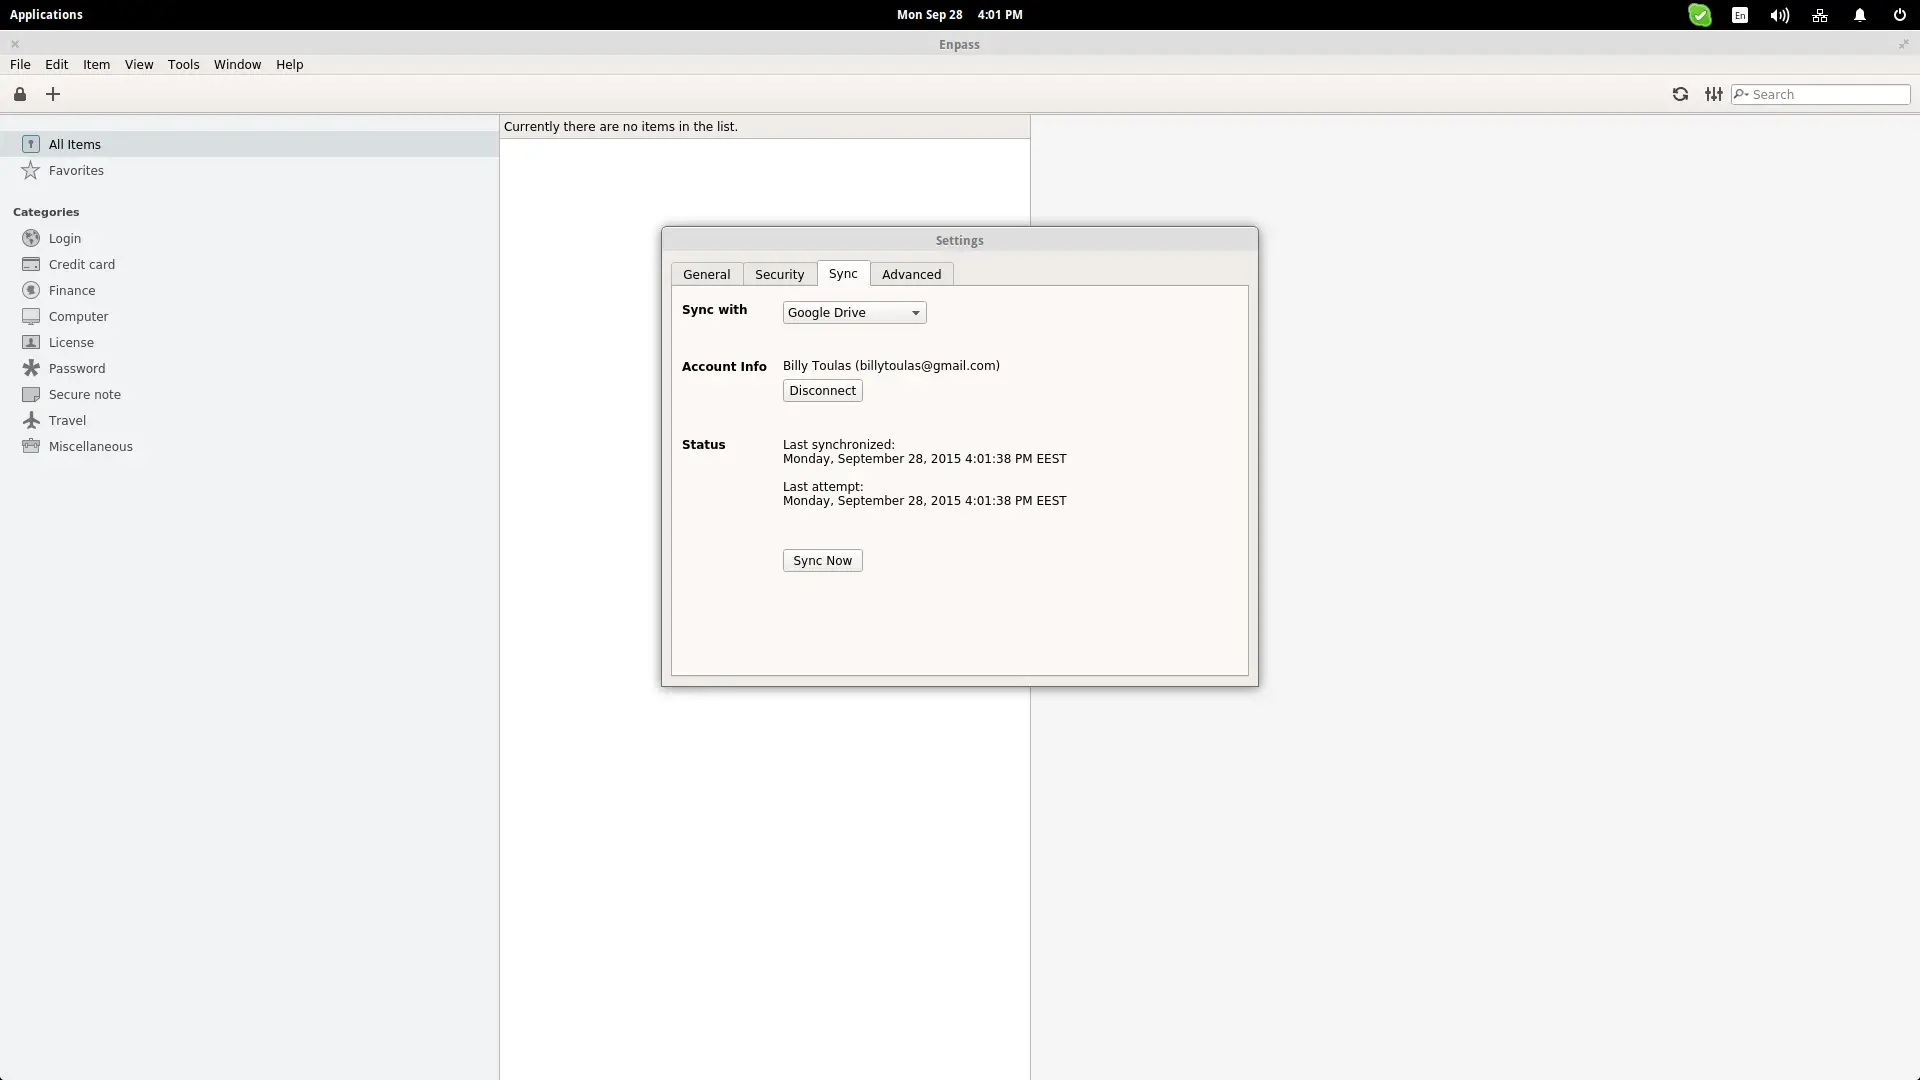This screenshot has width=1920, height=1080.
Task: Expand the Sync with Google Drive dropdown
Action: (x=855, y=312)
